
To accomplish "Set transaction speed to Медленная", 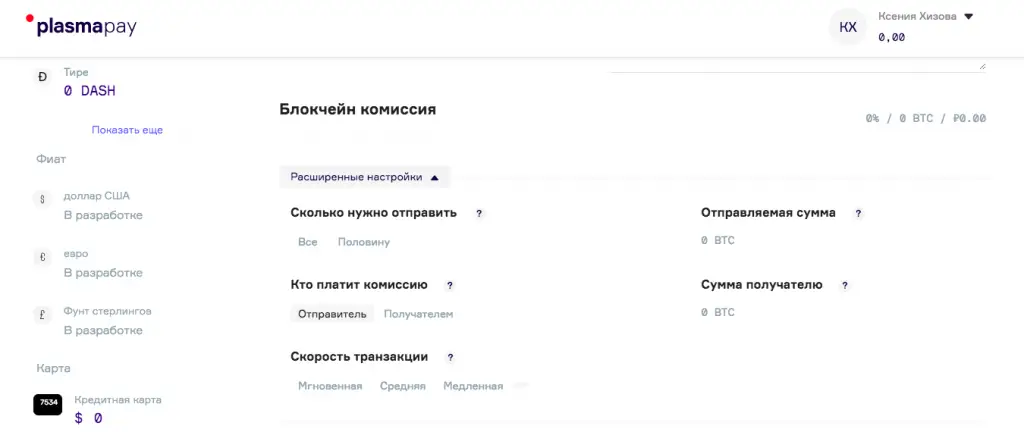I will [x=473, y=386].
